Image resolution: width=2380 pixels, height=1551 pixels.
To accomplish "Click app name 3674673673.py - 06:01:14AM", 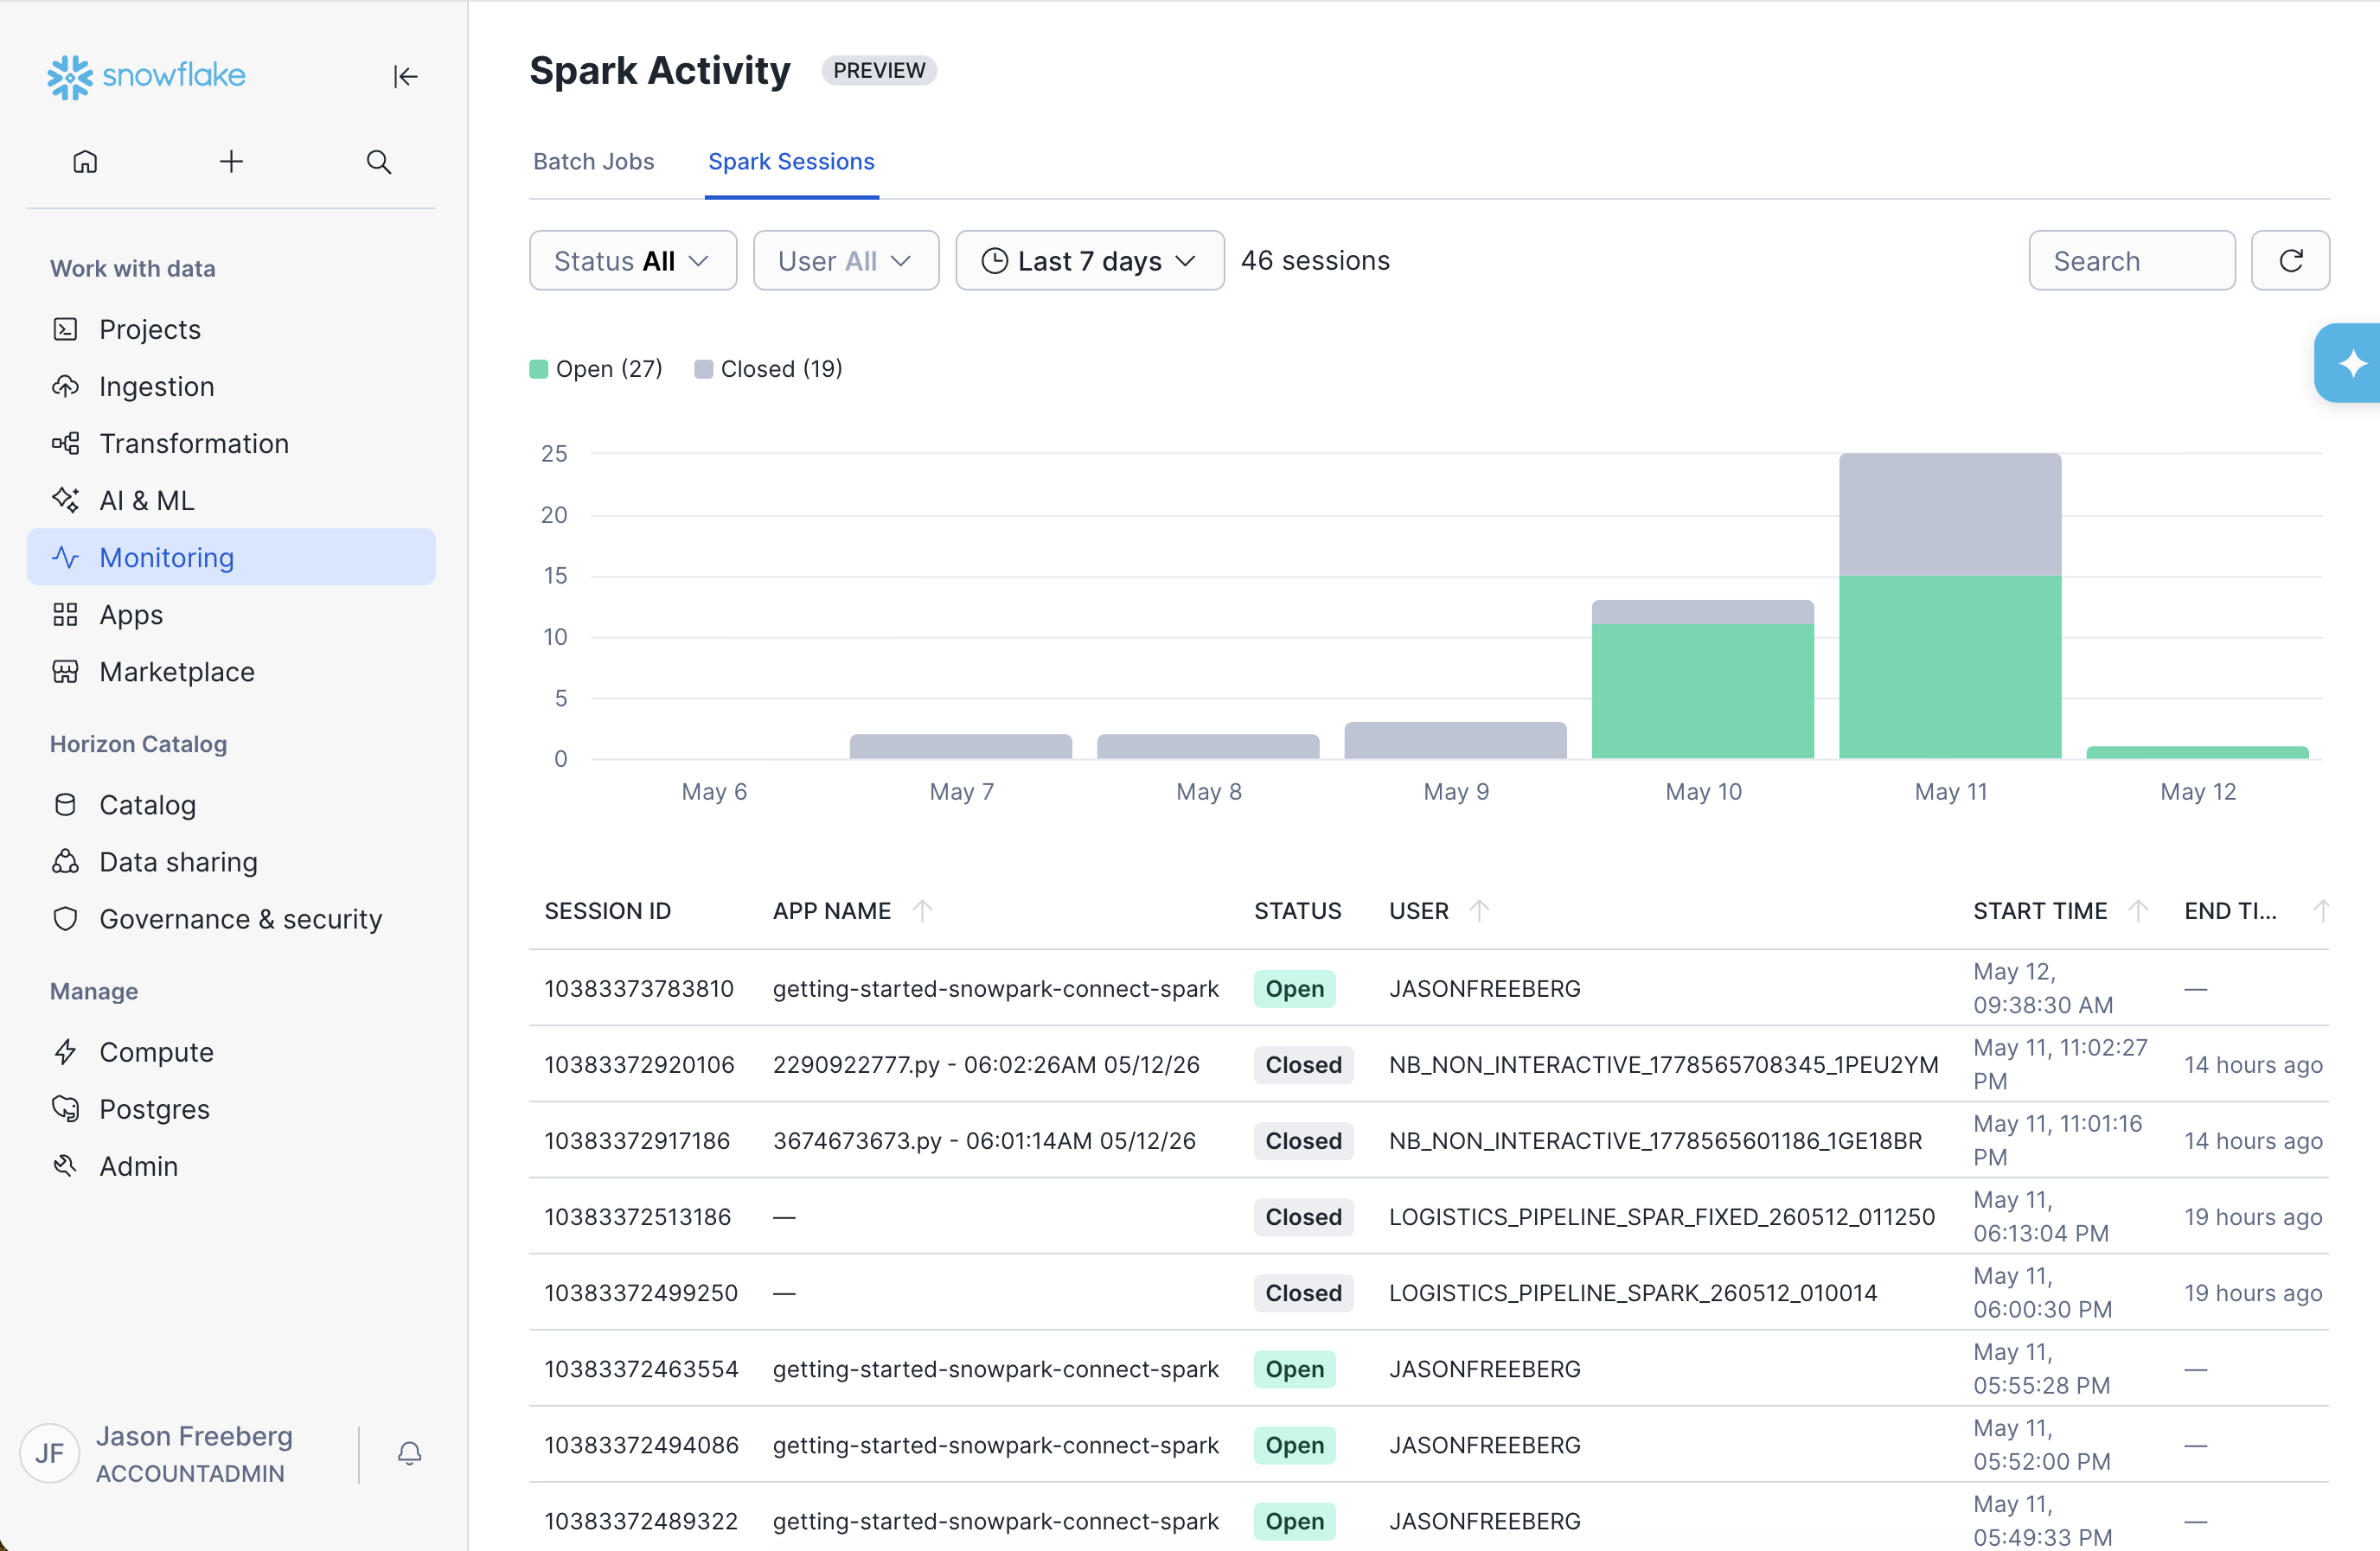I will point(984,1140).
